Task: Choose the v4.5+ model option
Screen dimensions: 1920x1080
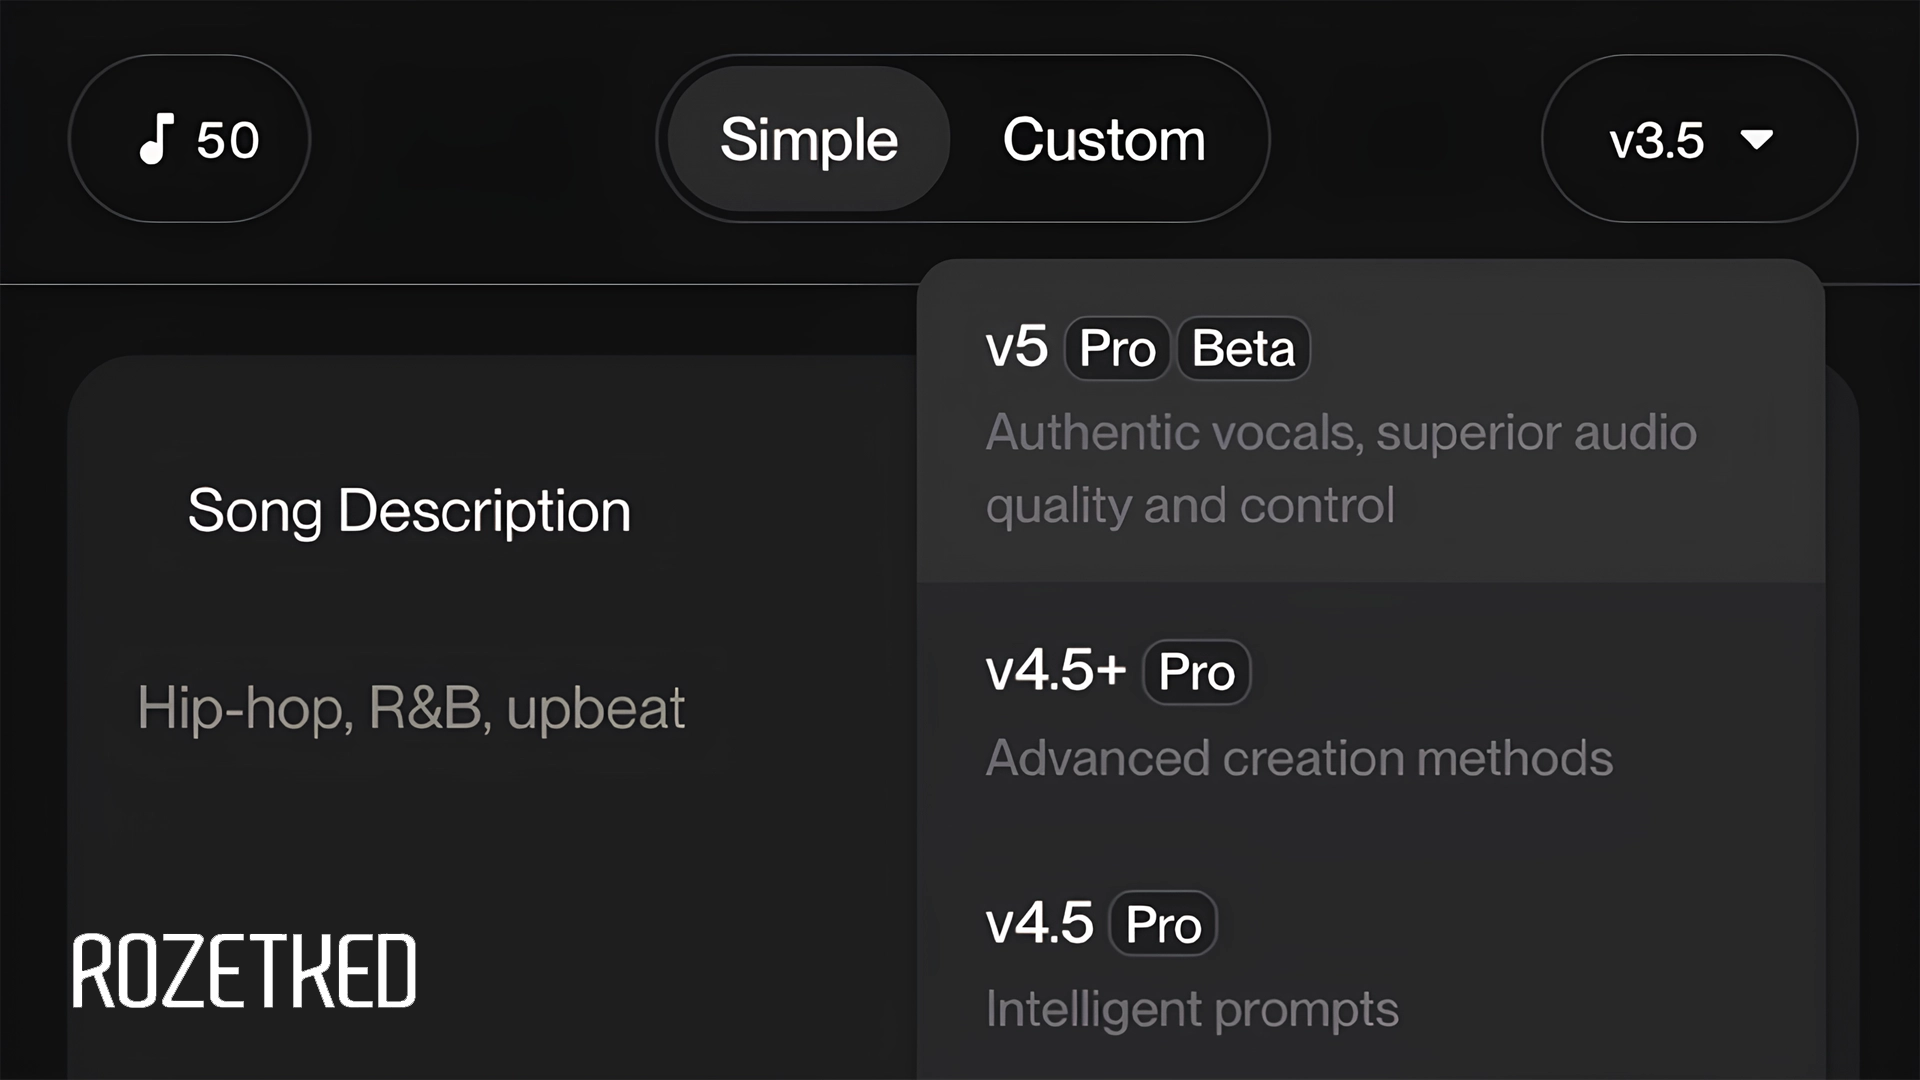Action: click(x=1055, y=670)
